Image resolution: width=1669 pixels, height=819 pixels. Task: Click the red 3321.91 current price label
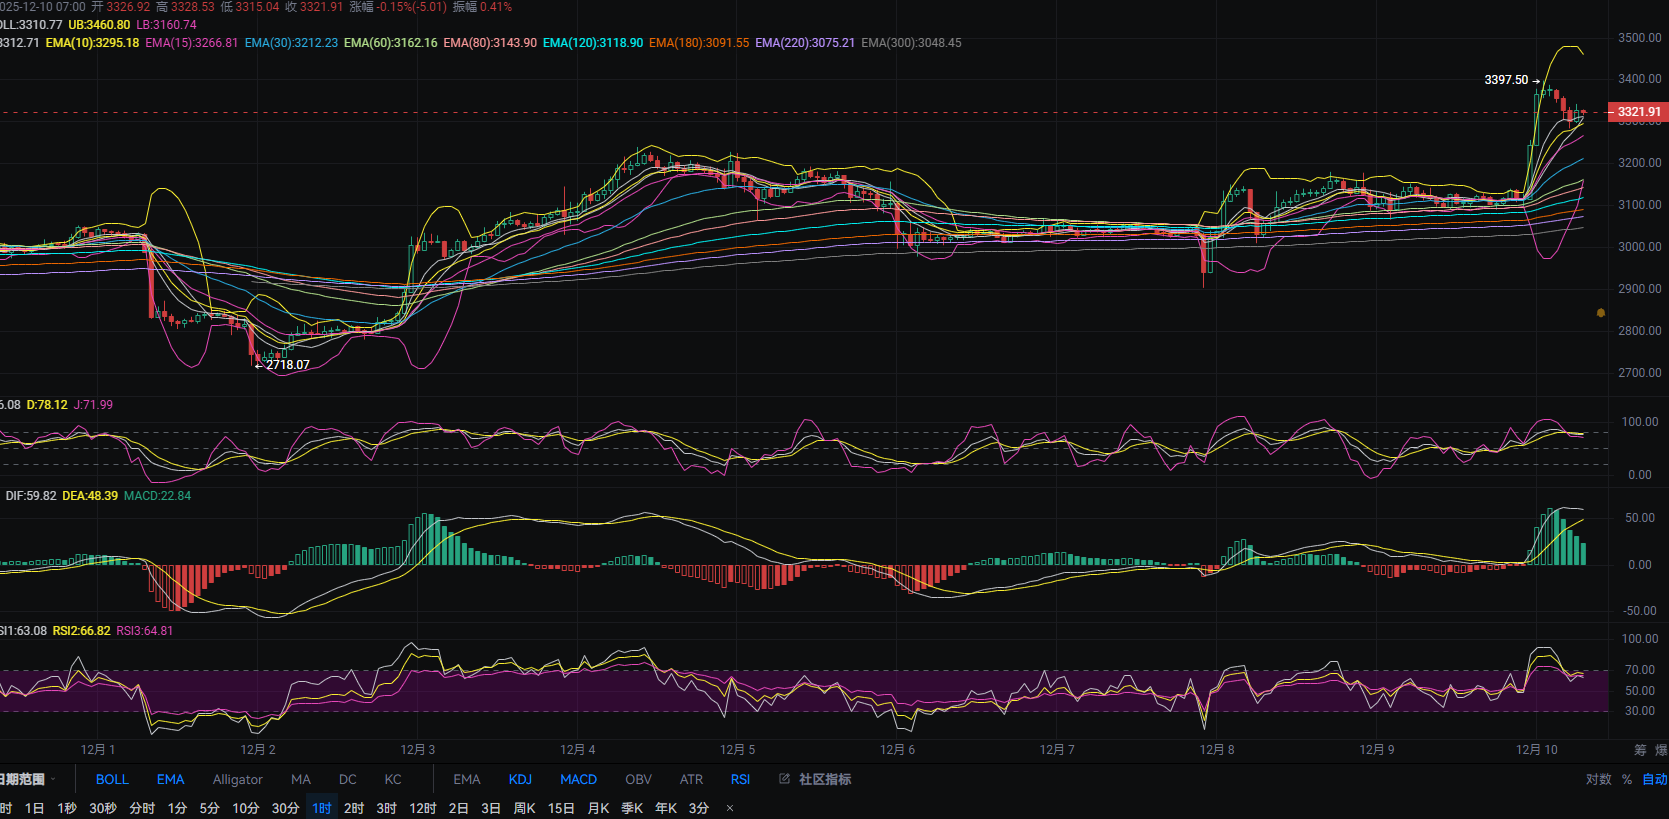tap(1638, 112)
